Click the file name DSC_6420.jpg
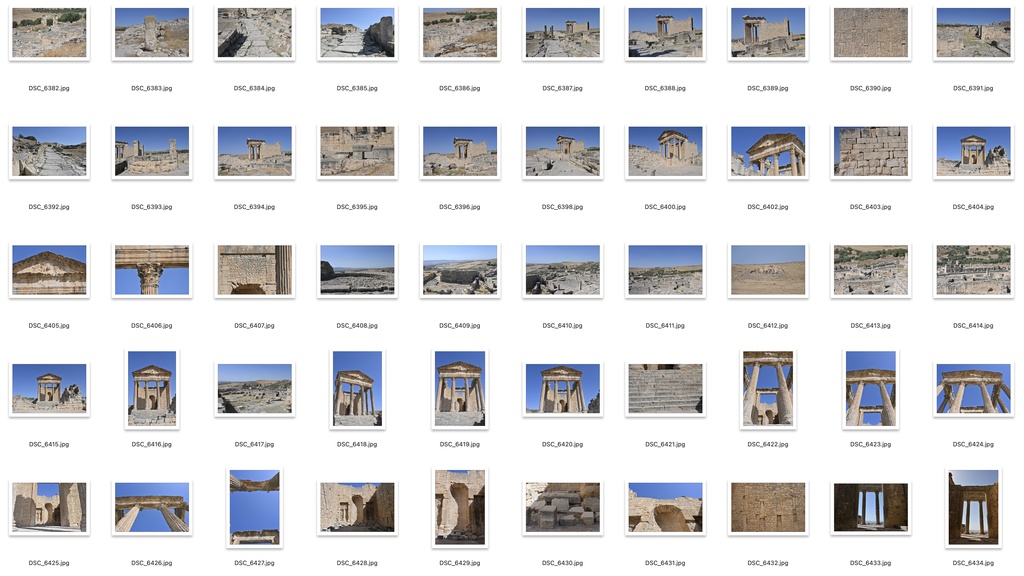The height and width of the screenshot is (576, 1024). coord(562,445)
